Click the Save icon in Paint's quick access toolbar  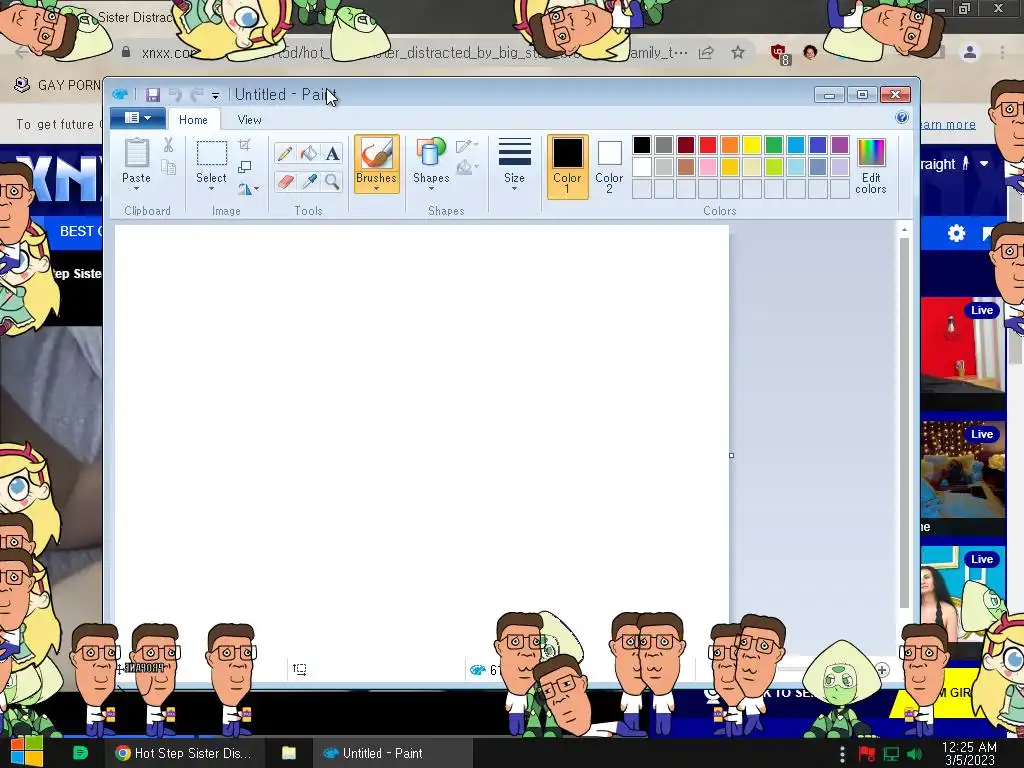coord(153,95)
